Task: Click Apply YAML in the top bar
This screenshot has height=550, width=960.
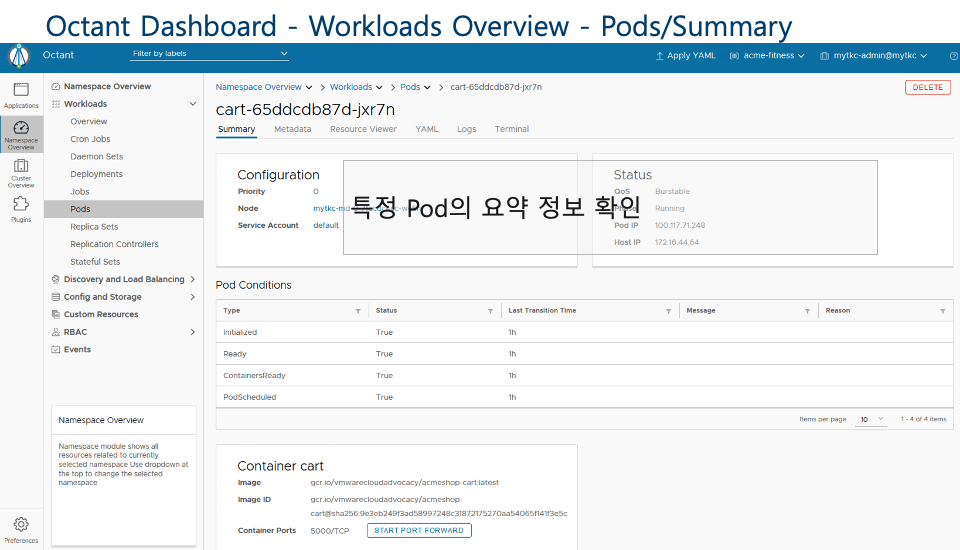Action: [685, 56]
